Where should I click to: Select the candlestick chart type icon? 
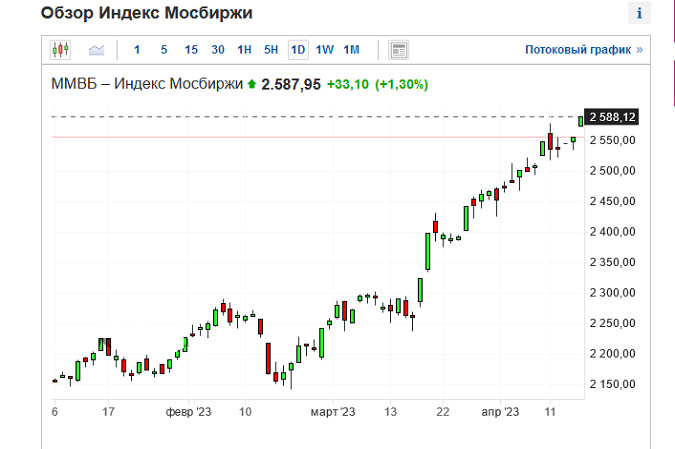point(60,50)
